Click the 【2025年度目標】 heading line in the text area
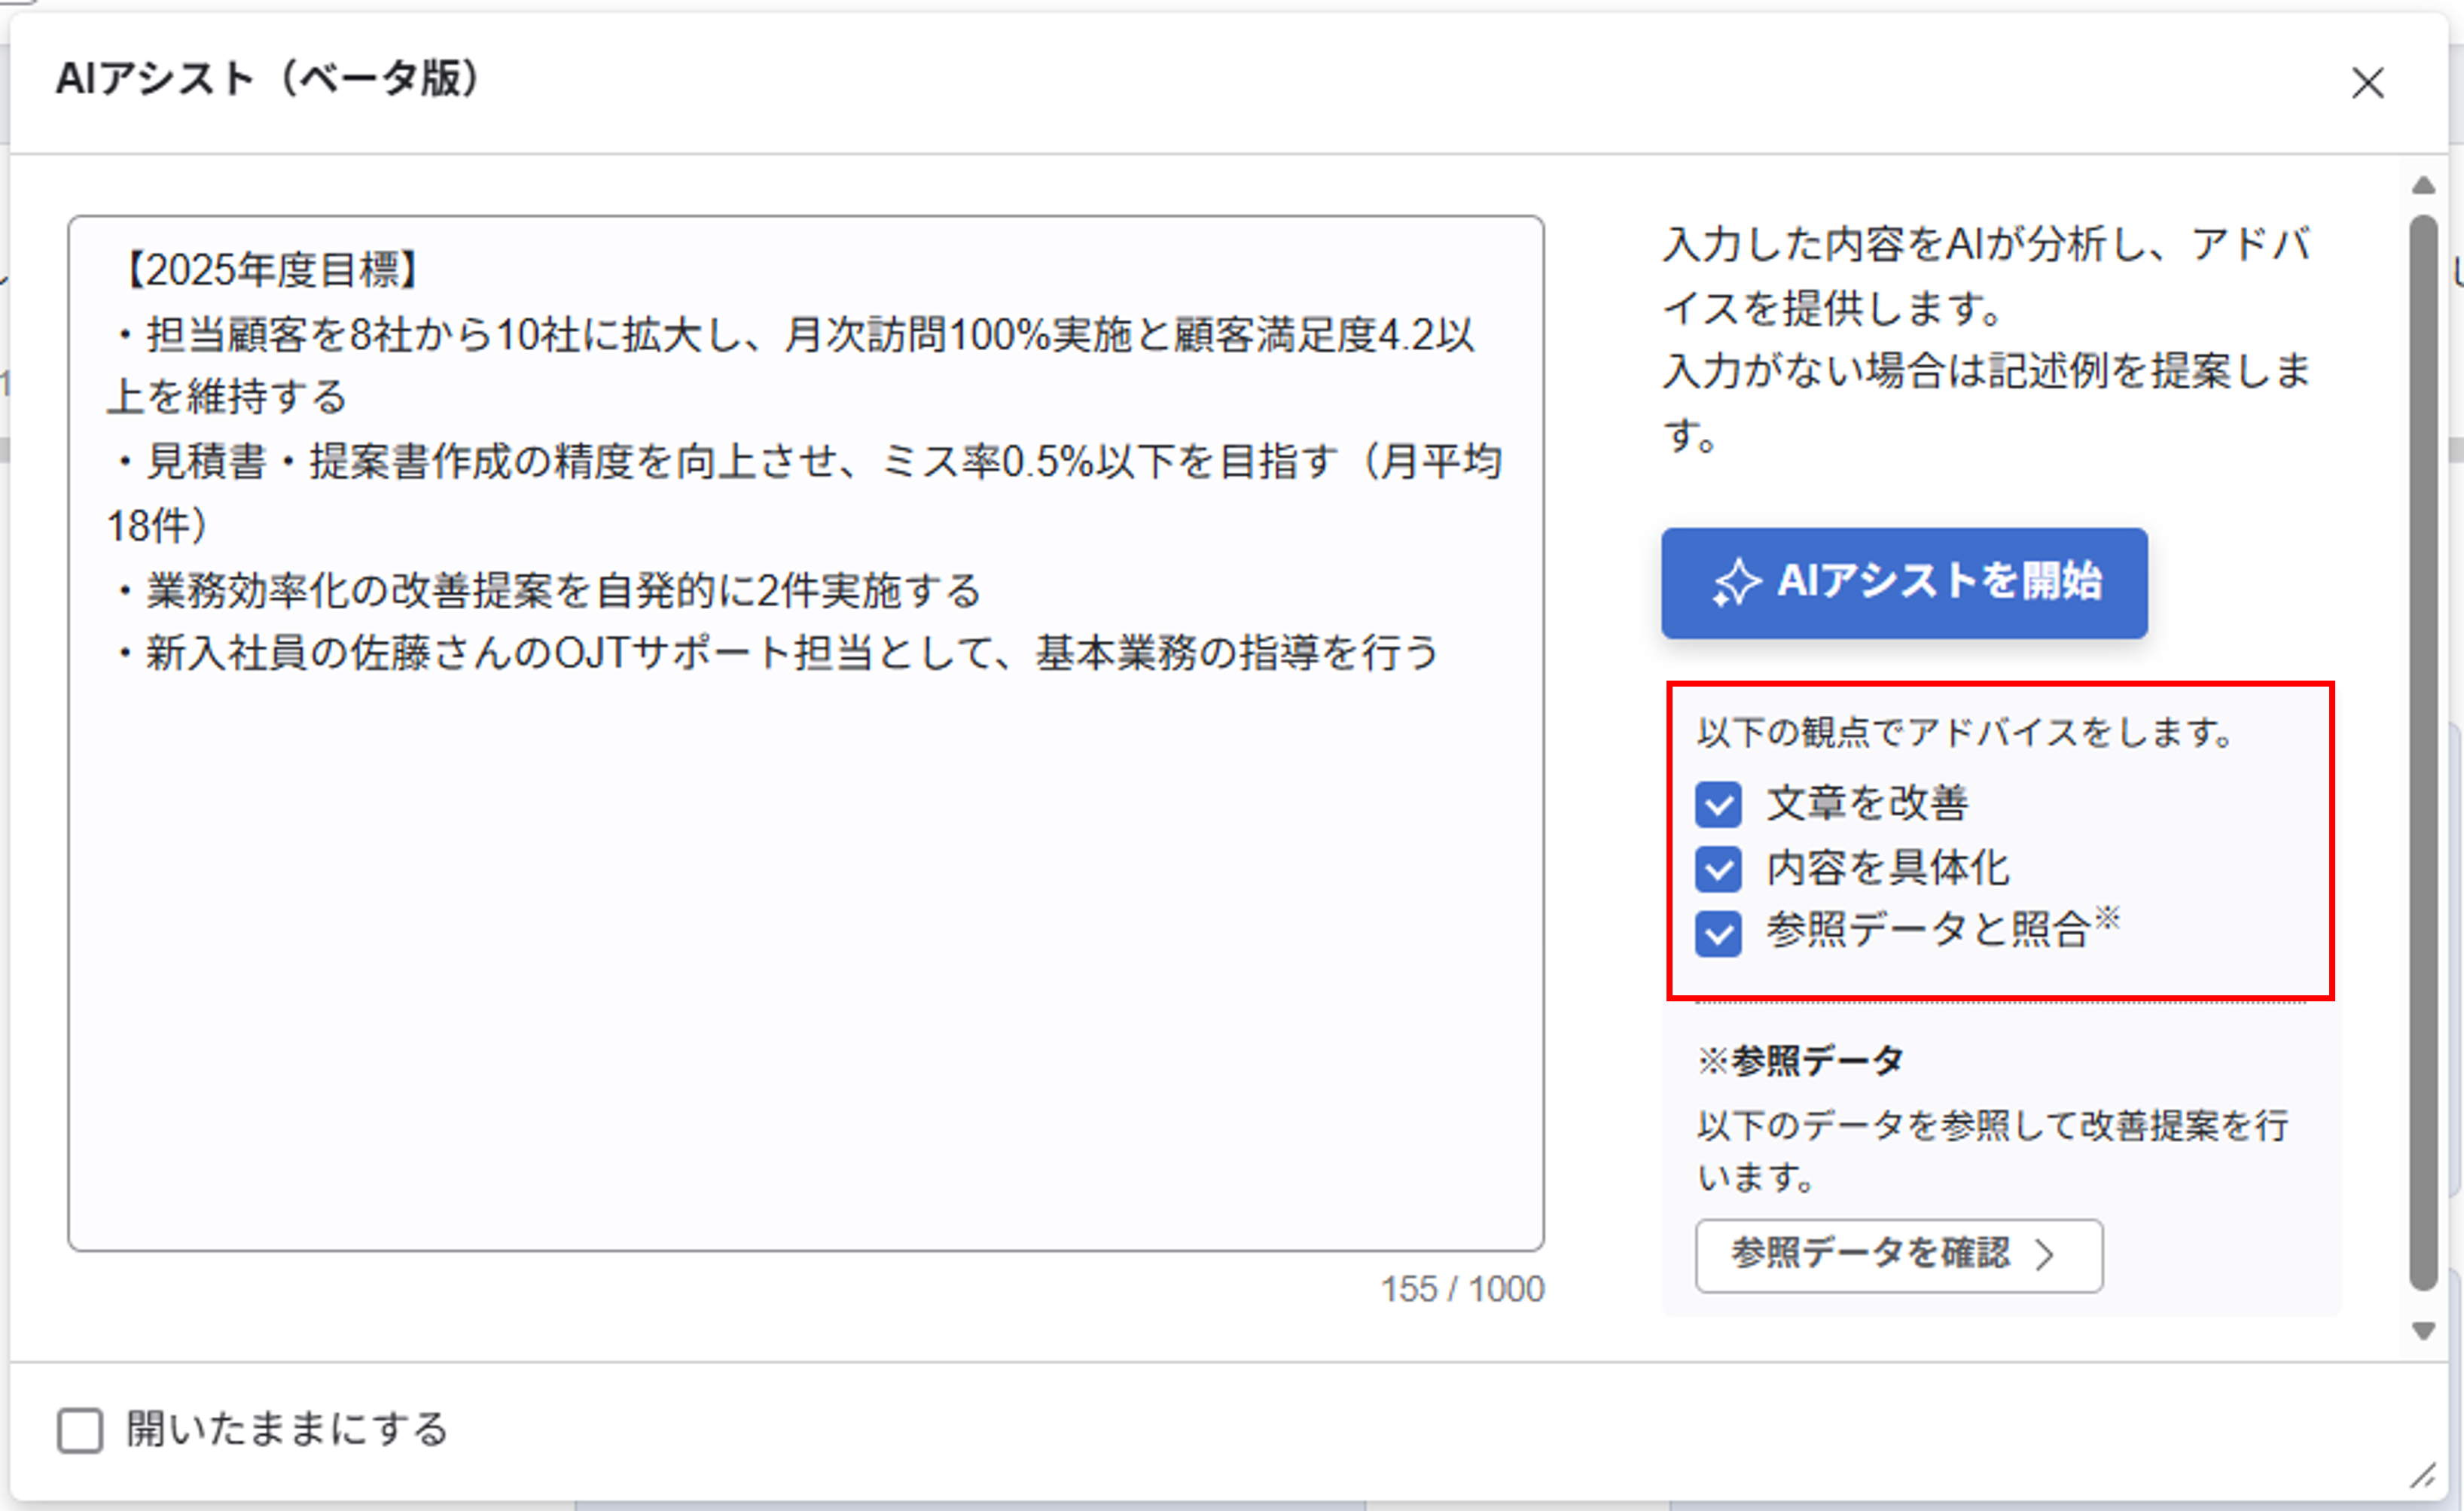 [x=270, y=270]
